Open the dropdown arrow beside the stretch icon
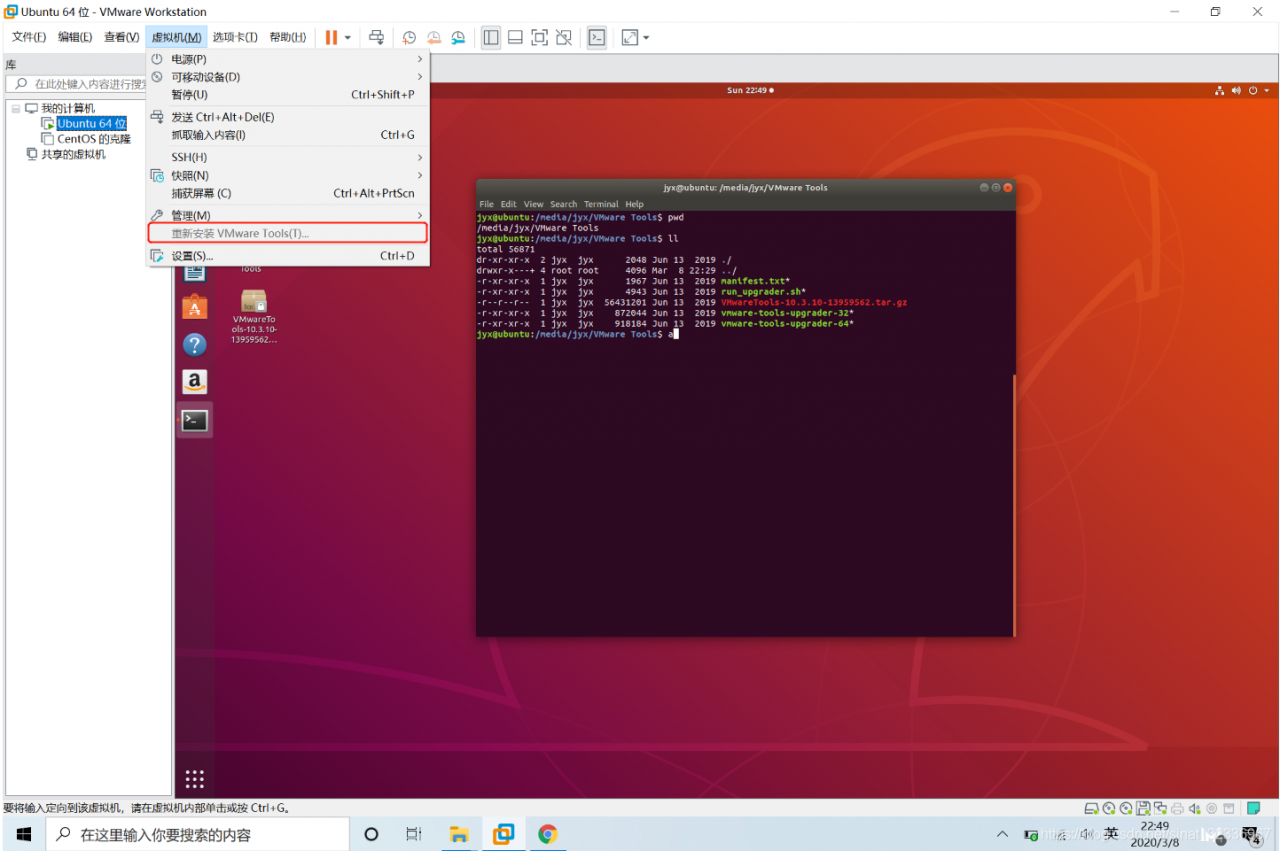This screenshot has width=1280, height=851. (x=646, y=38)
